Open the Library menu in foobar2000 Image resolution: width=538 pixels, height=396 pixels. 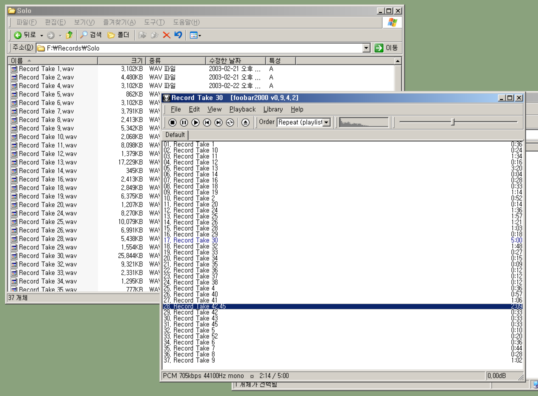click(273, 109)
